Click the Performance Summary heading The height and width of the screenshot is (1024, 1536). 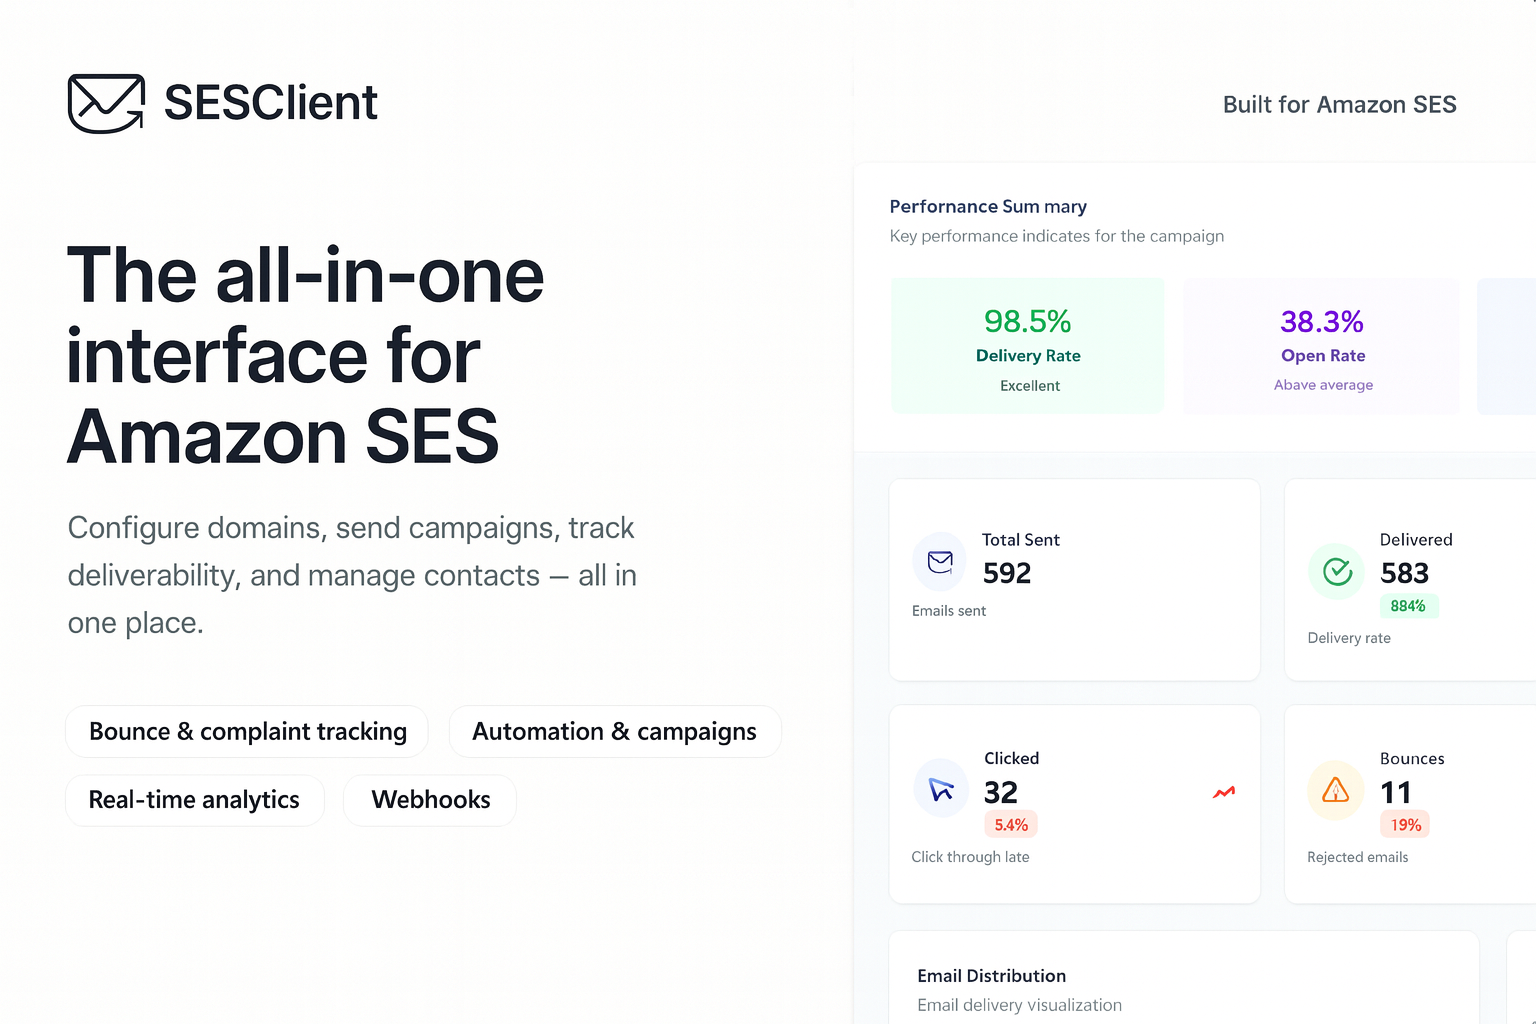(x=988, y=207)
